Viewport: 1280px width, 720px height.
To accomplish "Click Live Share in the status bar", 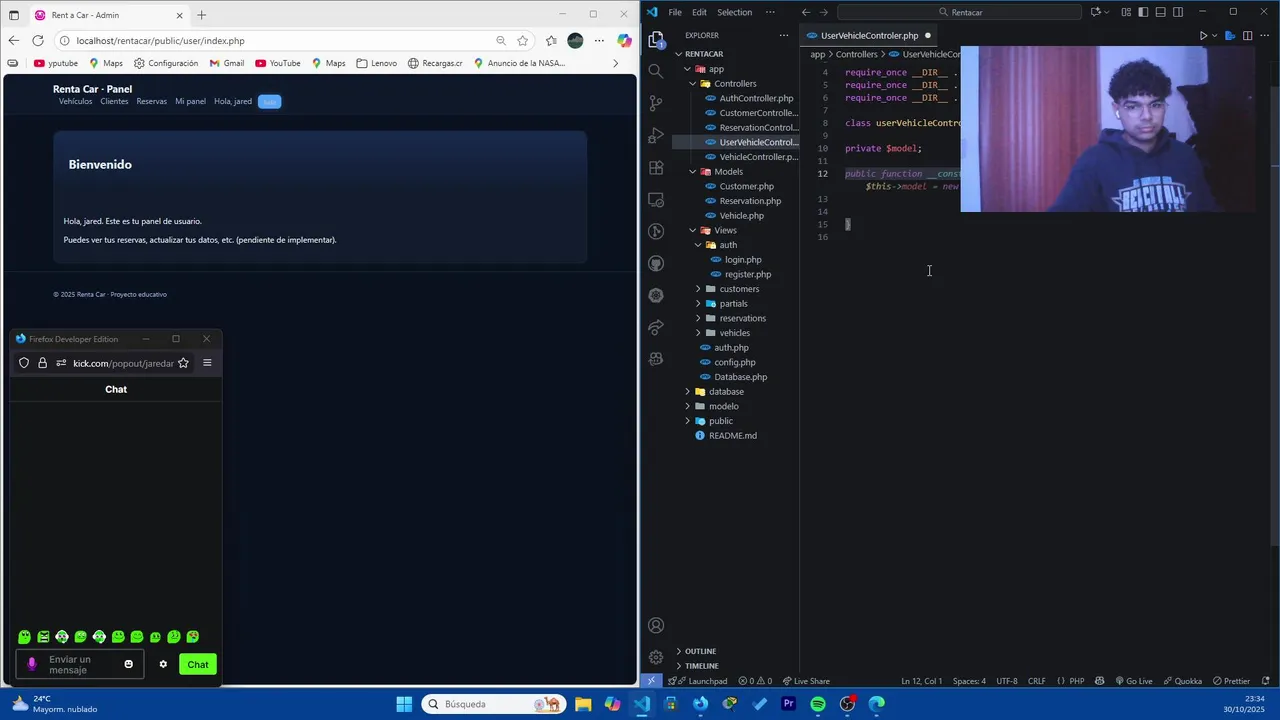I will (x=806, y=681).
